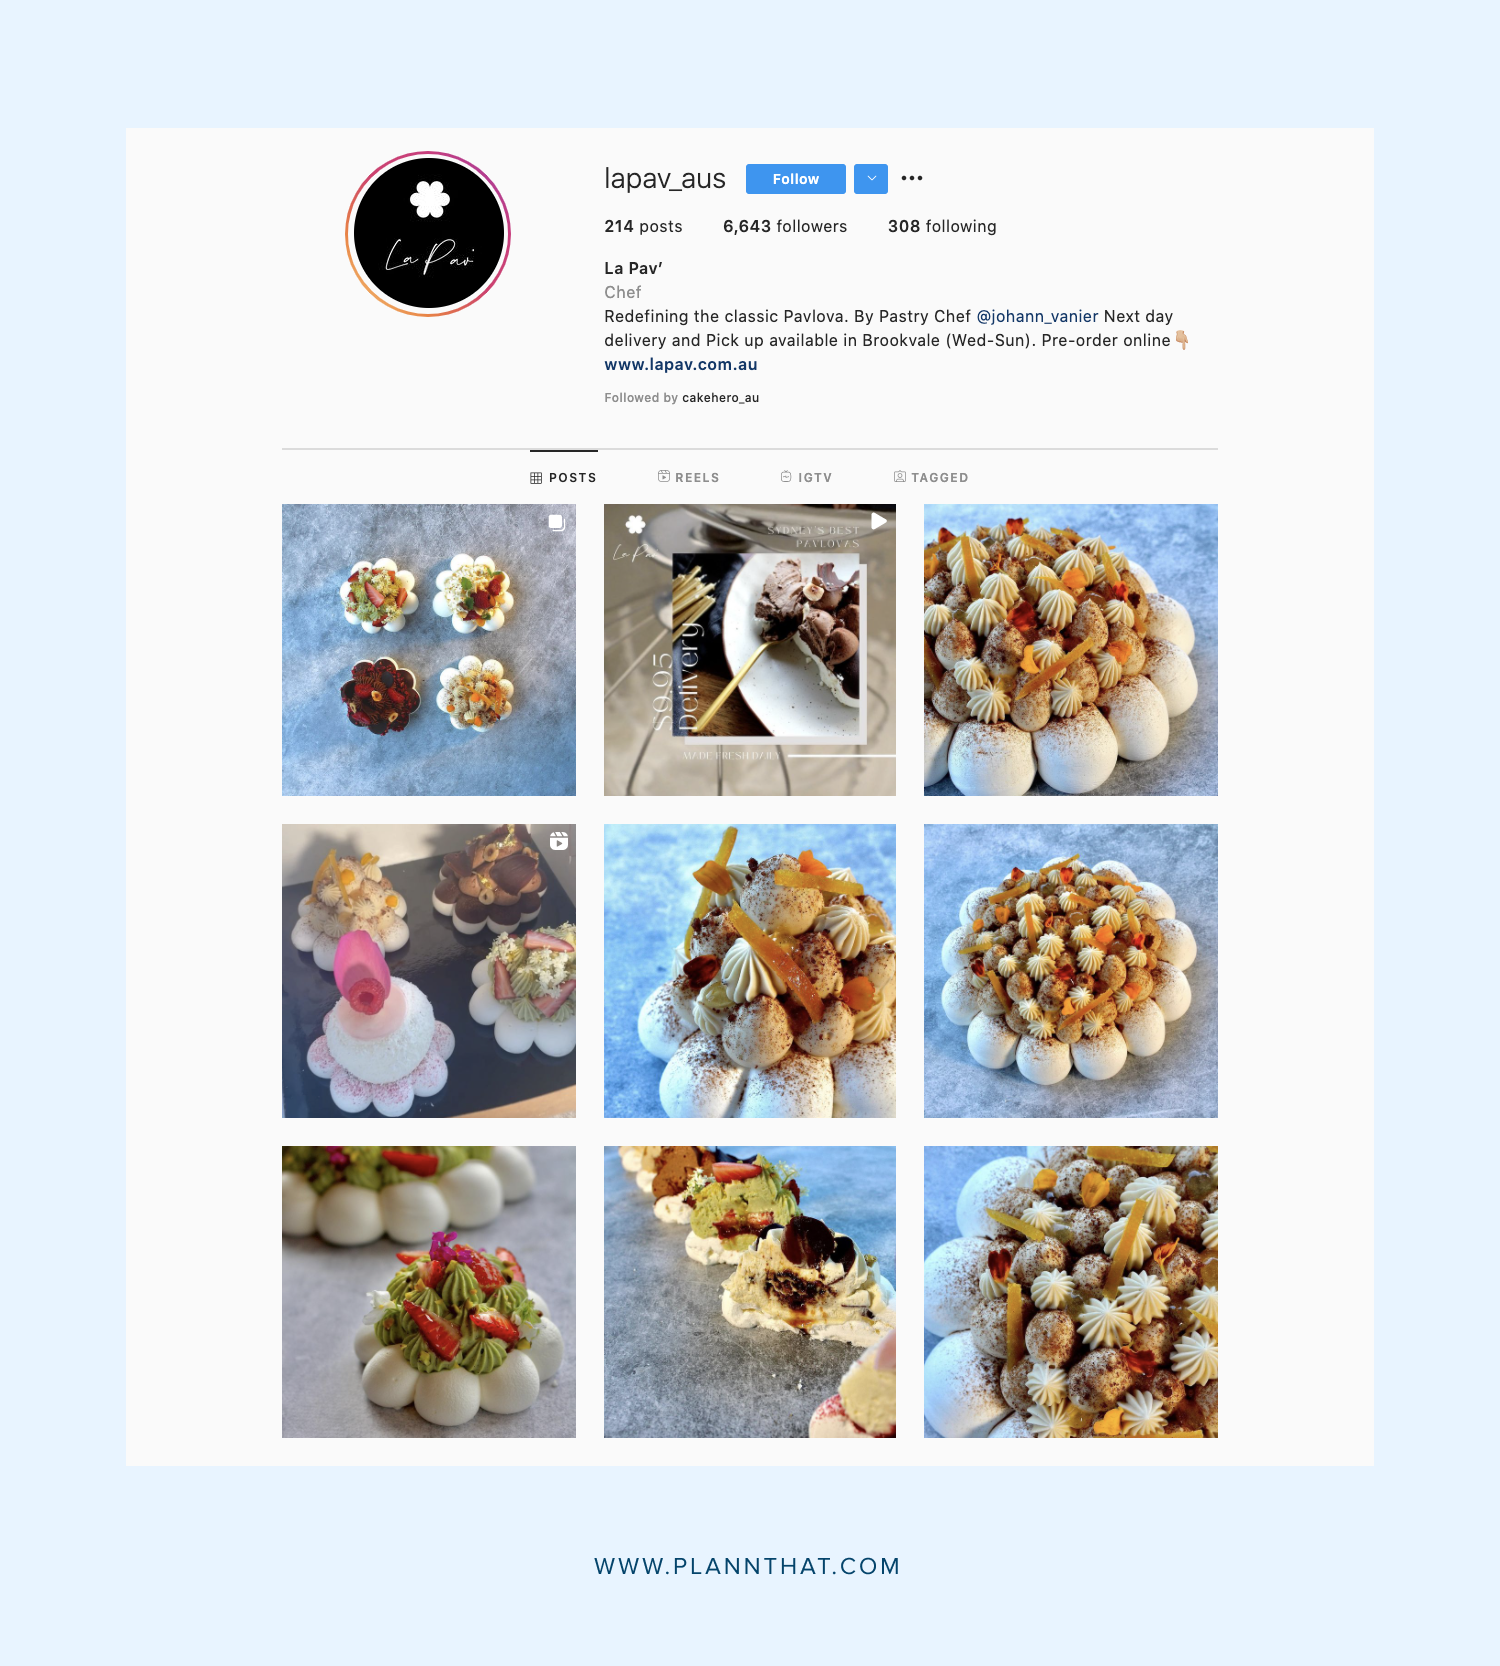The width and height of the screenshot is (1500, 1666).
Task: Expand the suggested accounts dropdown arrow
Action: pos(871,179)
